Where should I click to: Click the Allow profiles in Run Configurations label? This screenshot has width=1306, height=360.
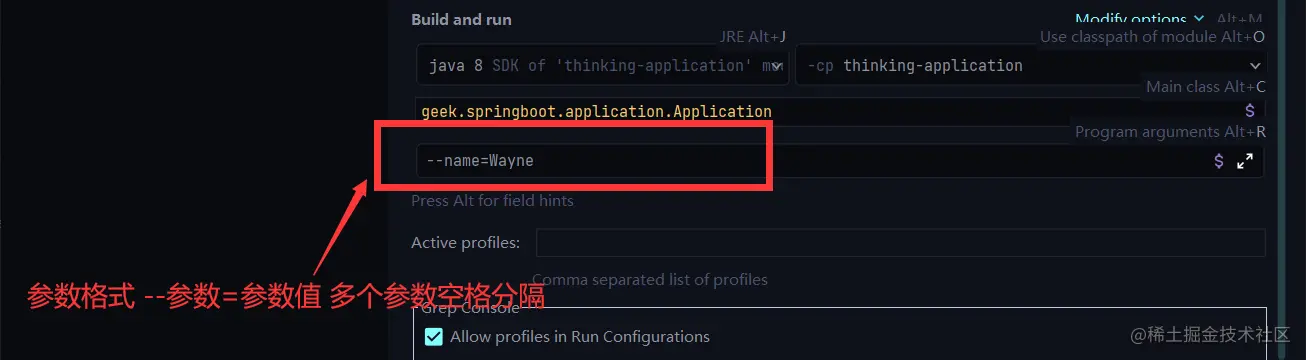(580, 337)
